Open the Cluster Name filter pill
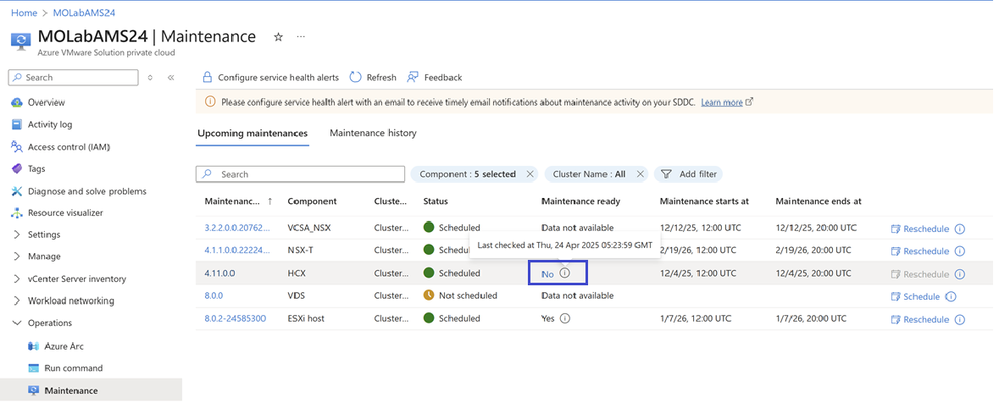 (x=589, y=174)
